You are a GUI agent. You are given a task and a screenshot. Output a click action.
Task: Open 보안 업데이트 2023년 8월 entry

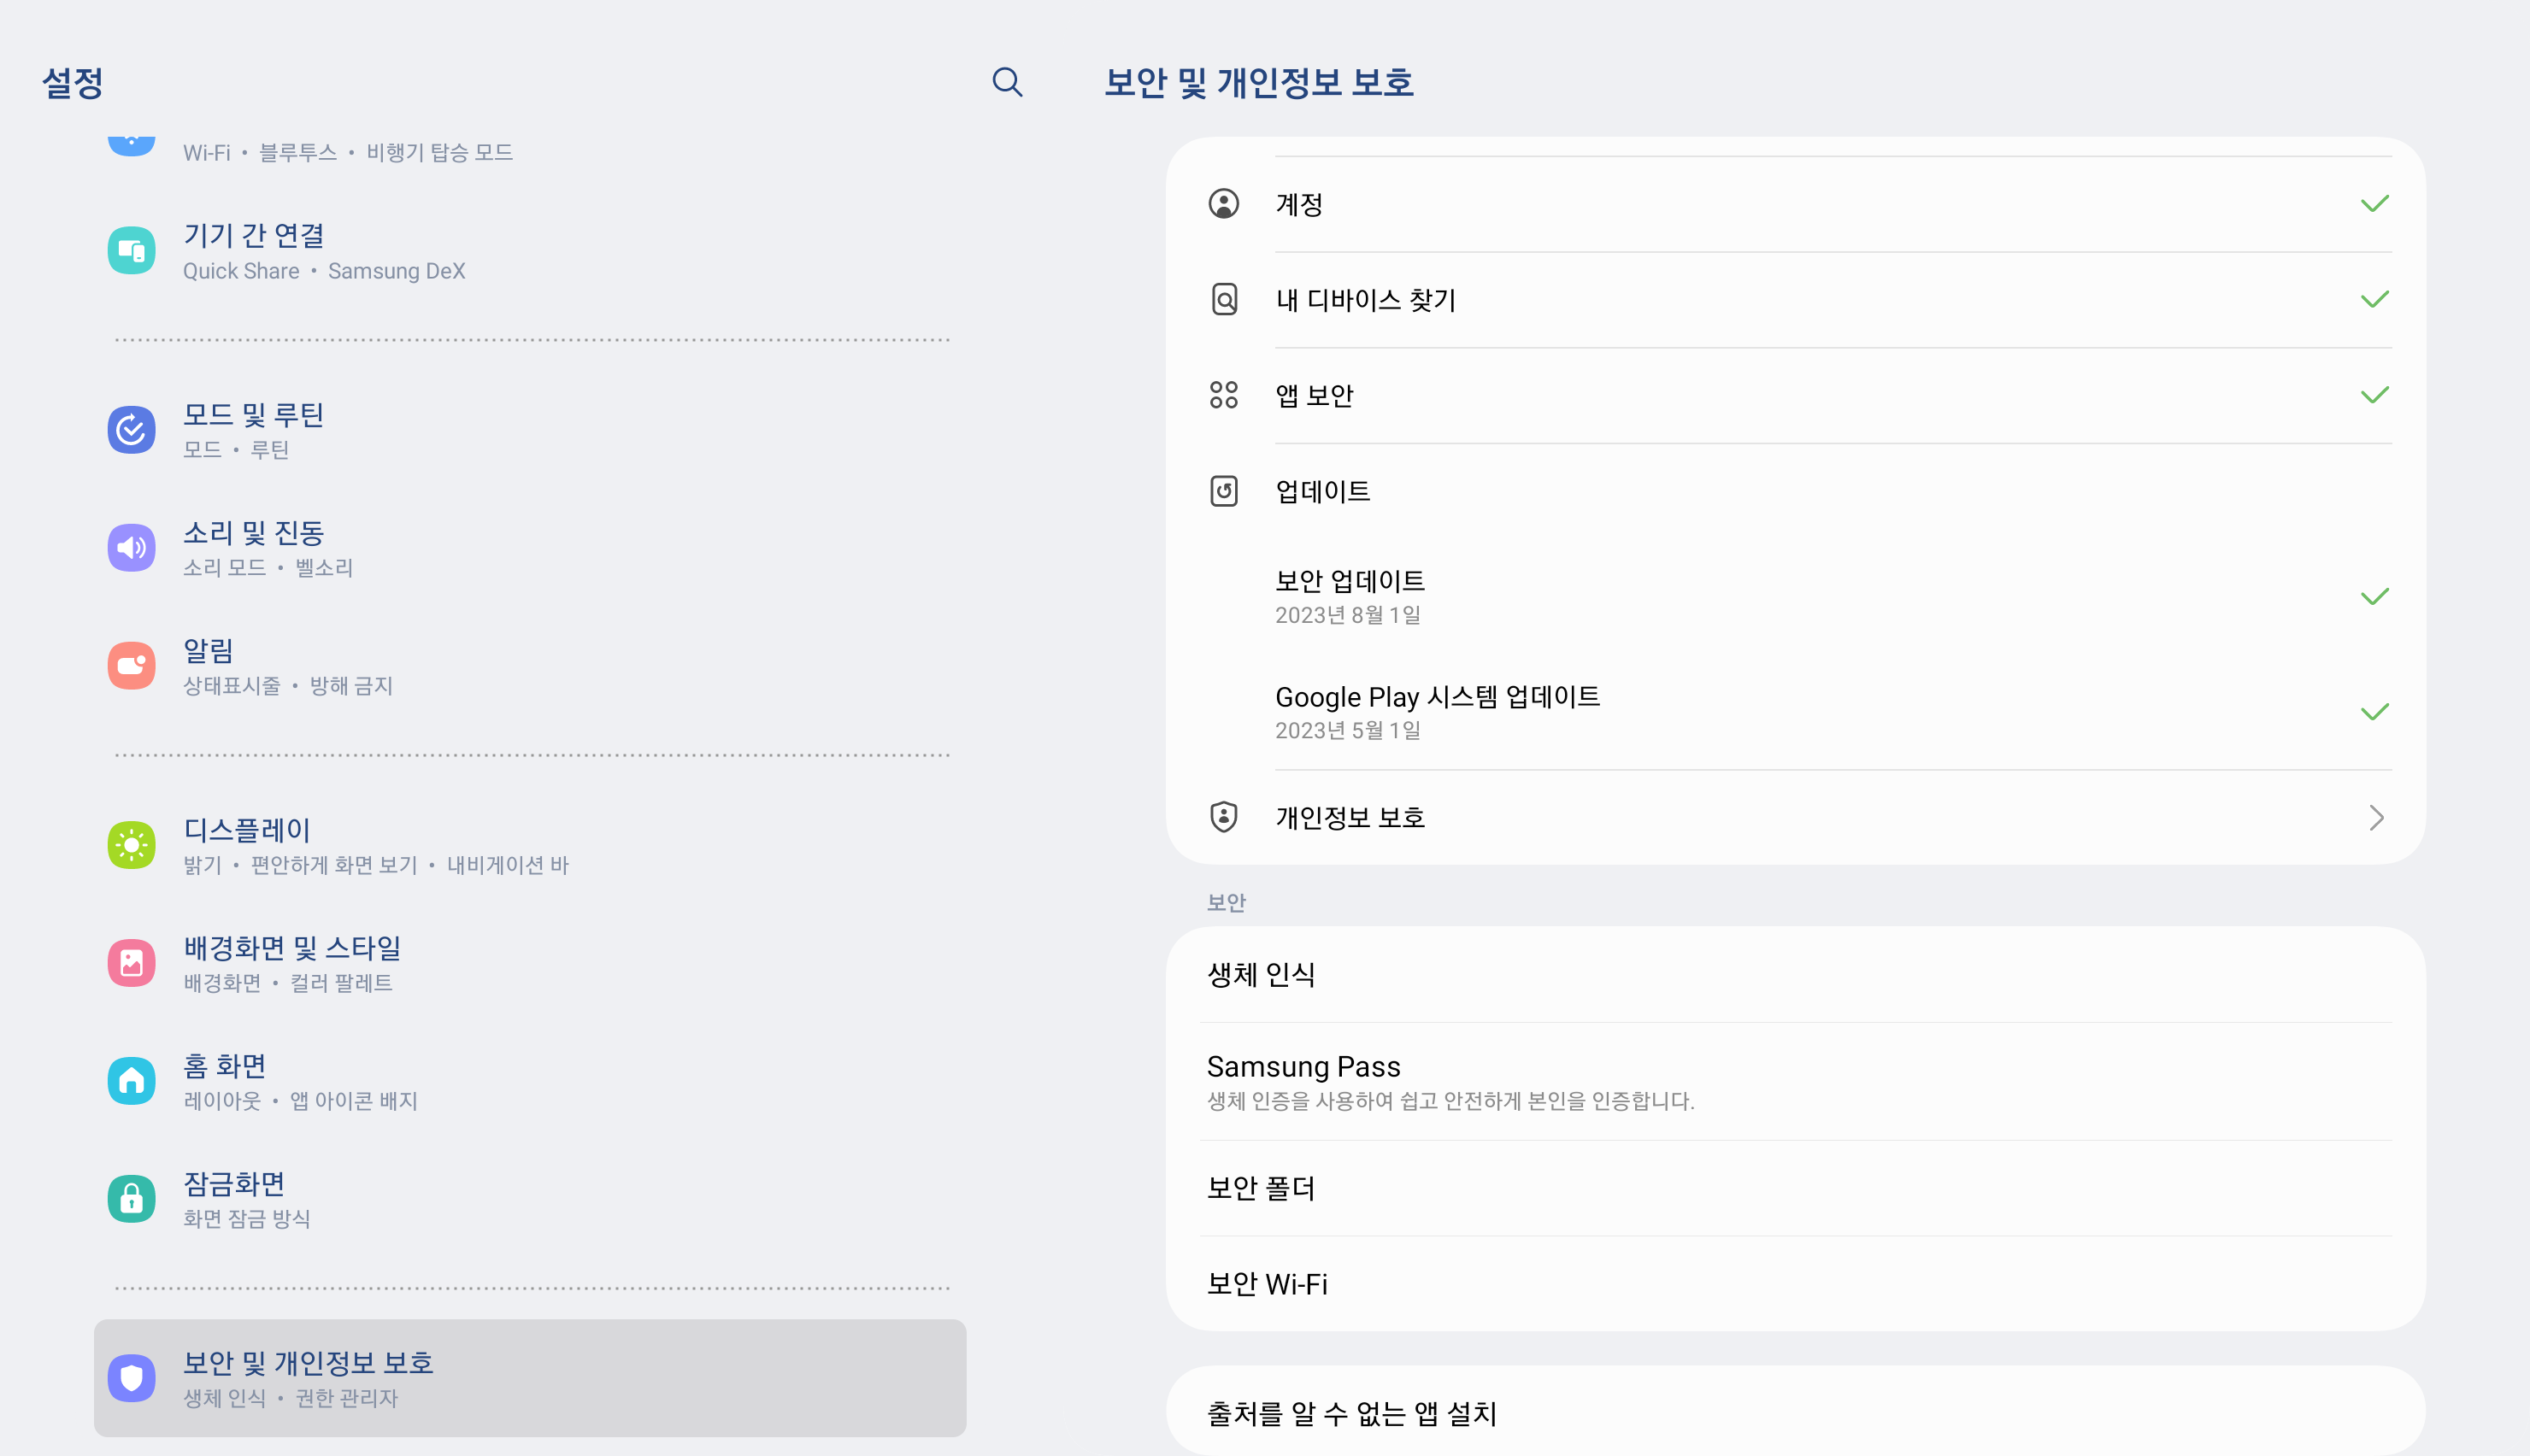1350,596
